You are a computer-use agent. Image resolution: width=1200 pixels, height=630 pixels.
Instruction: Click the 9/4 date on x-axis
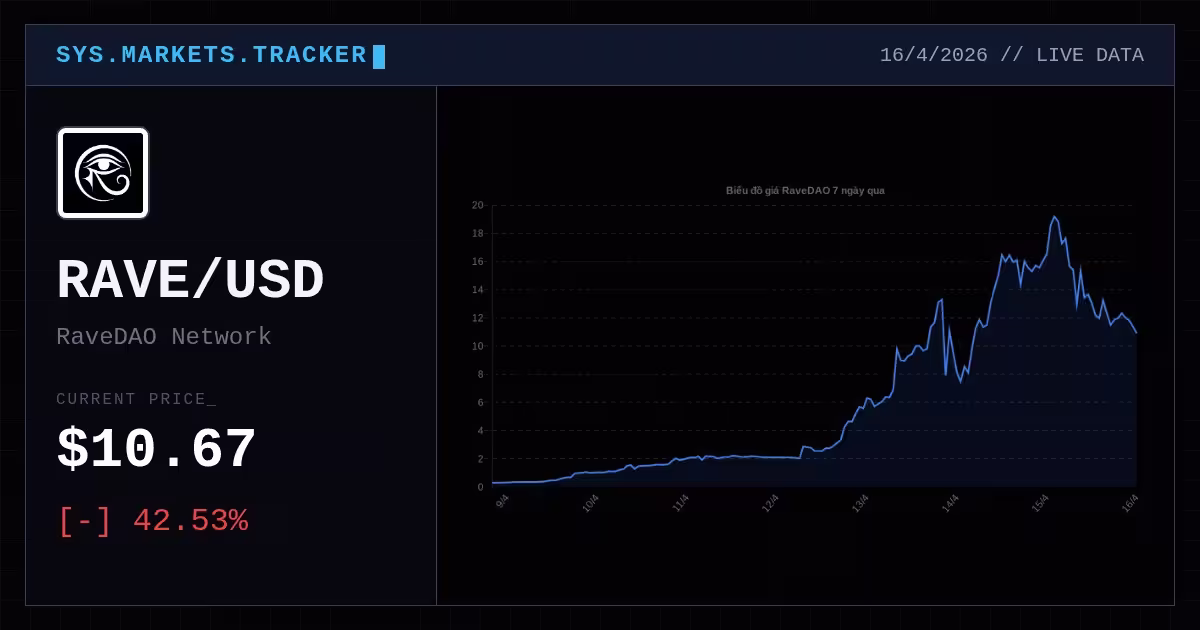tap(502, 501)
